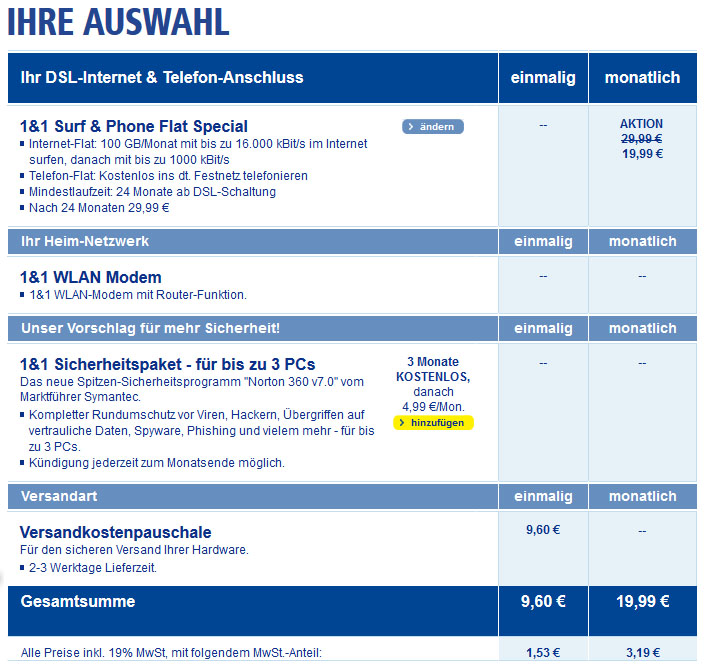This screenshot has height=671, width=706.
Task: Click the 'Ihr Heim-Netzwerk' section header
Action: [x=85, y=241]
